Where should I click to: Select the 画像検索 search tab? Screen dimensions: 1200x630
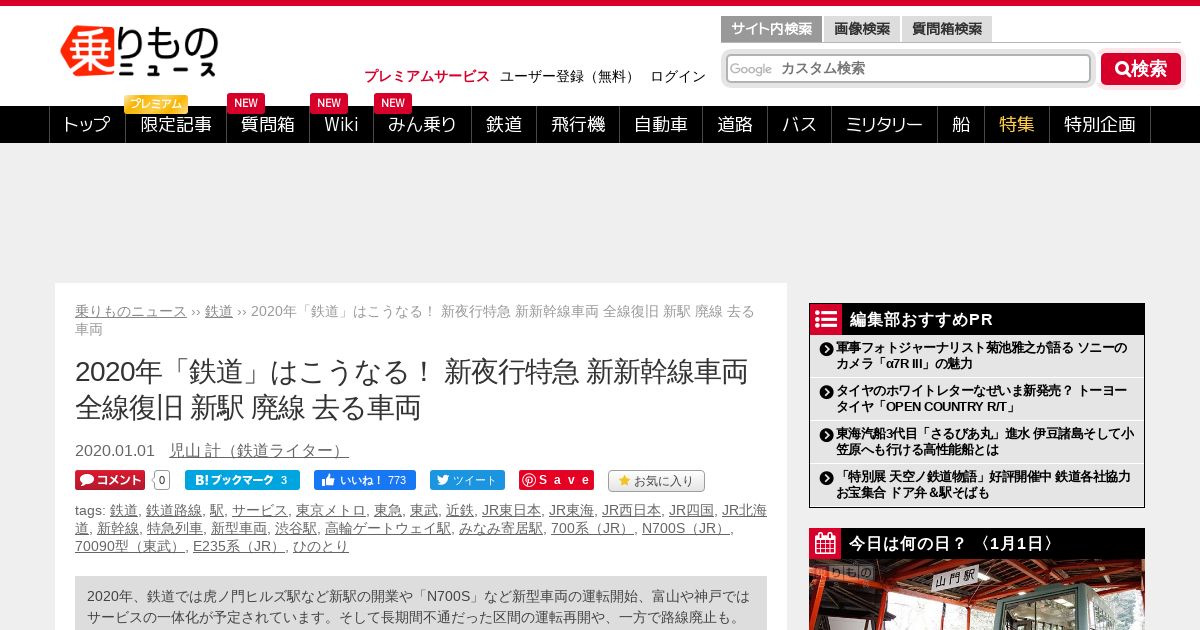862,29
